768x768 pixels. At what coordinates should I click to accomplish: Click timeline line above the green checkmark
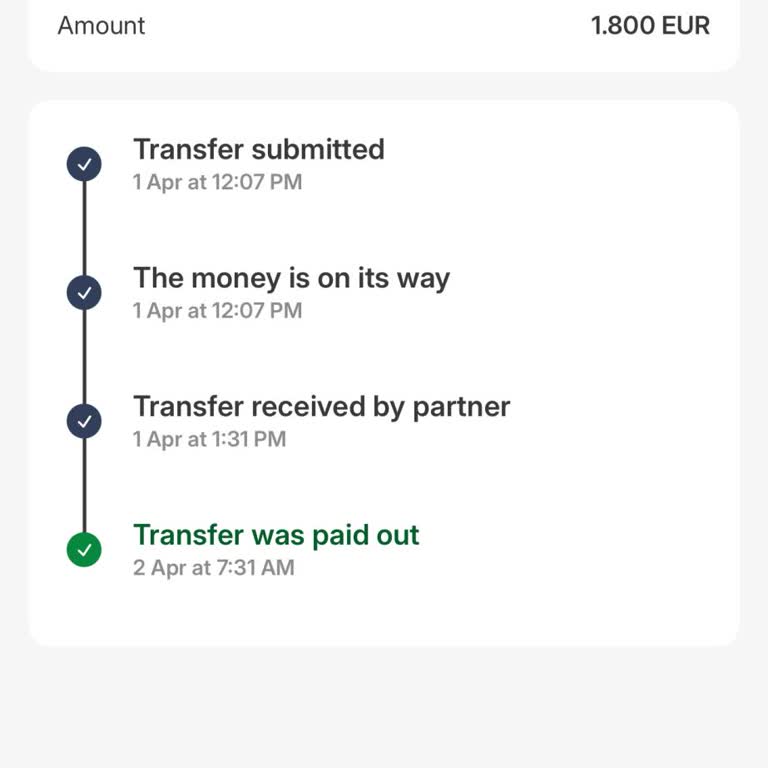pyautogui.click(x=84, y=485)
